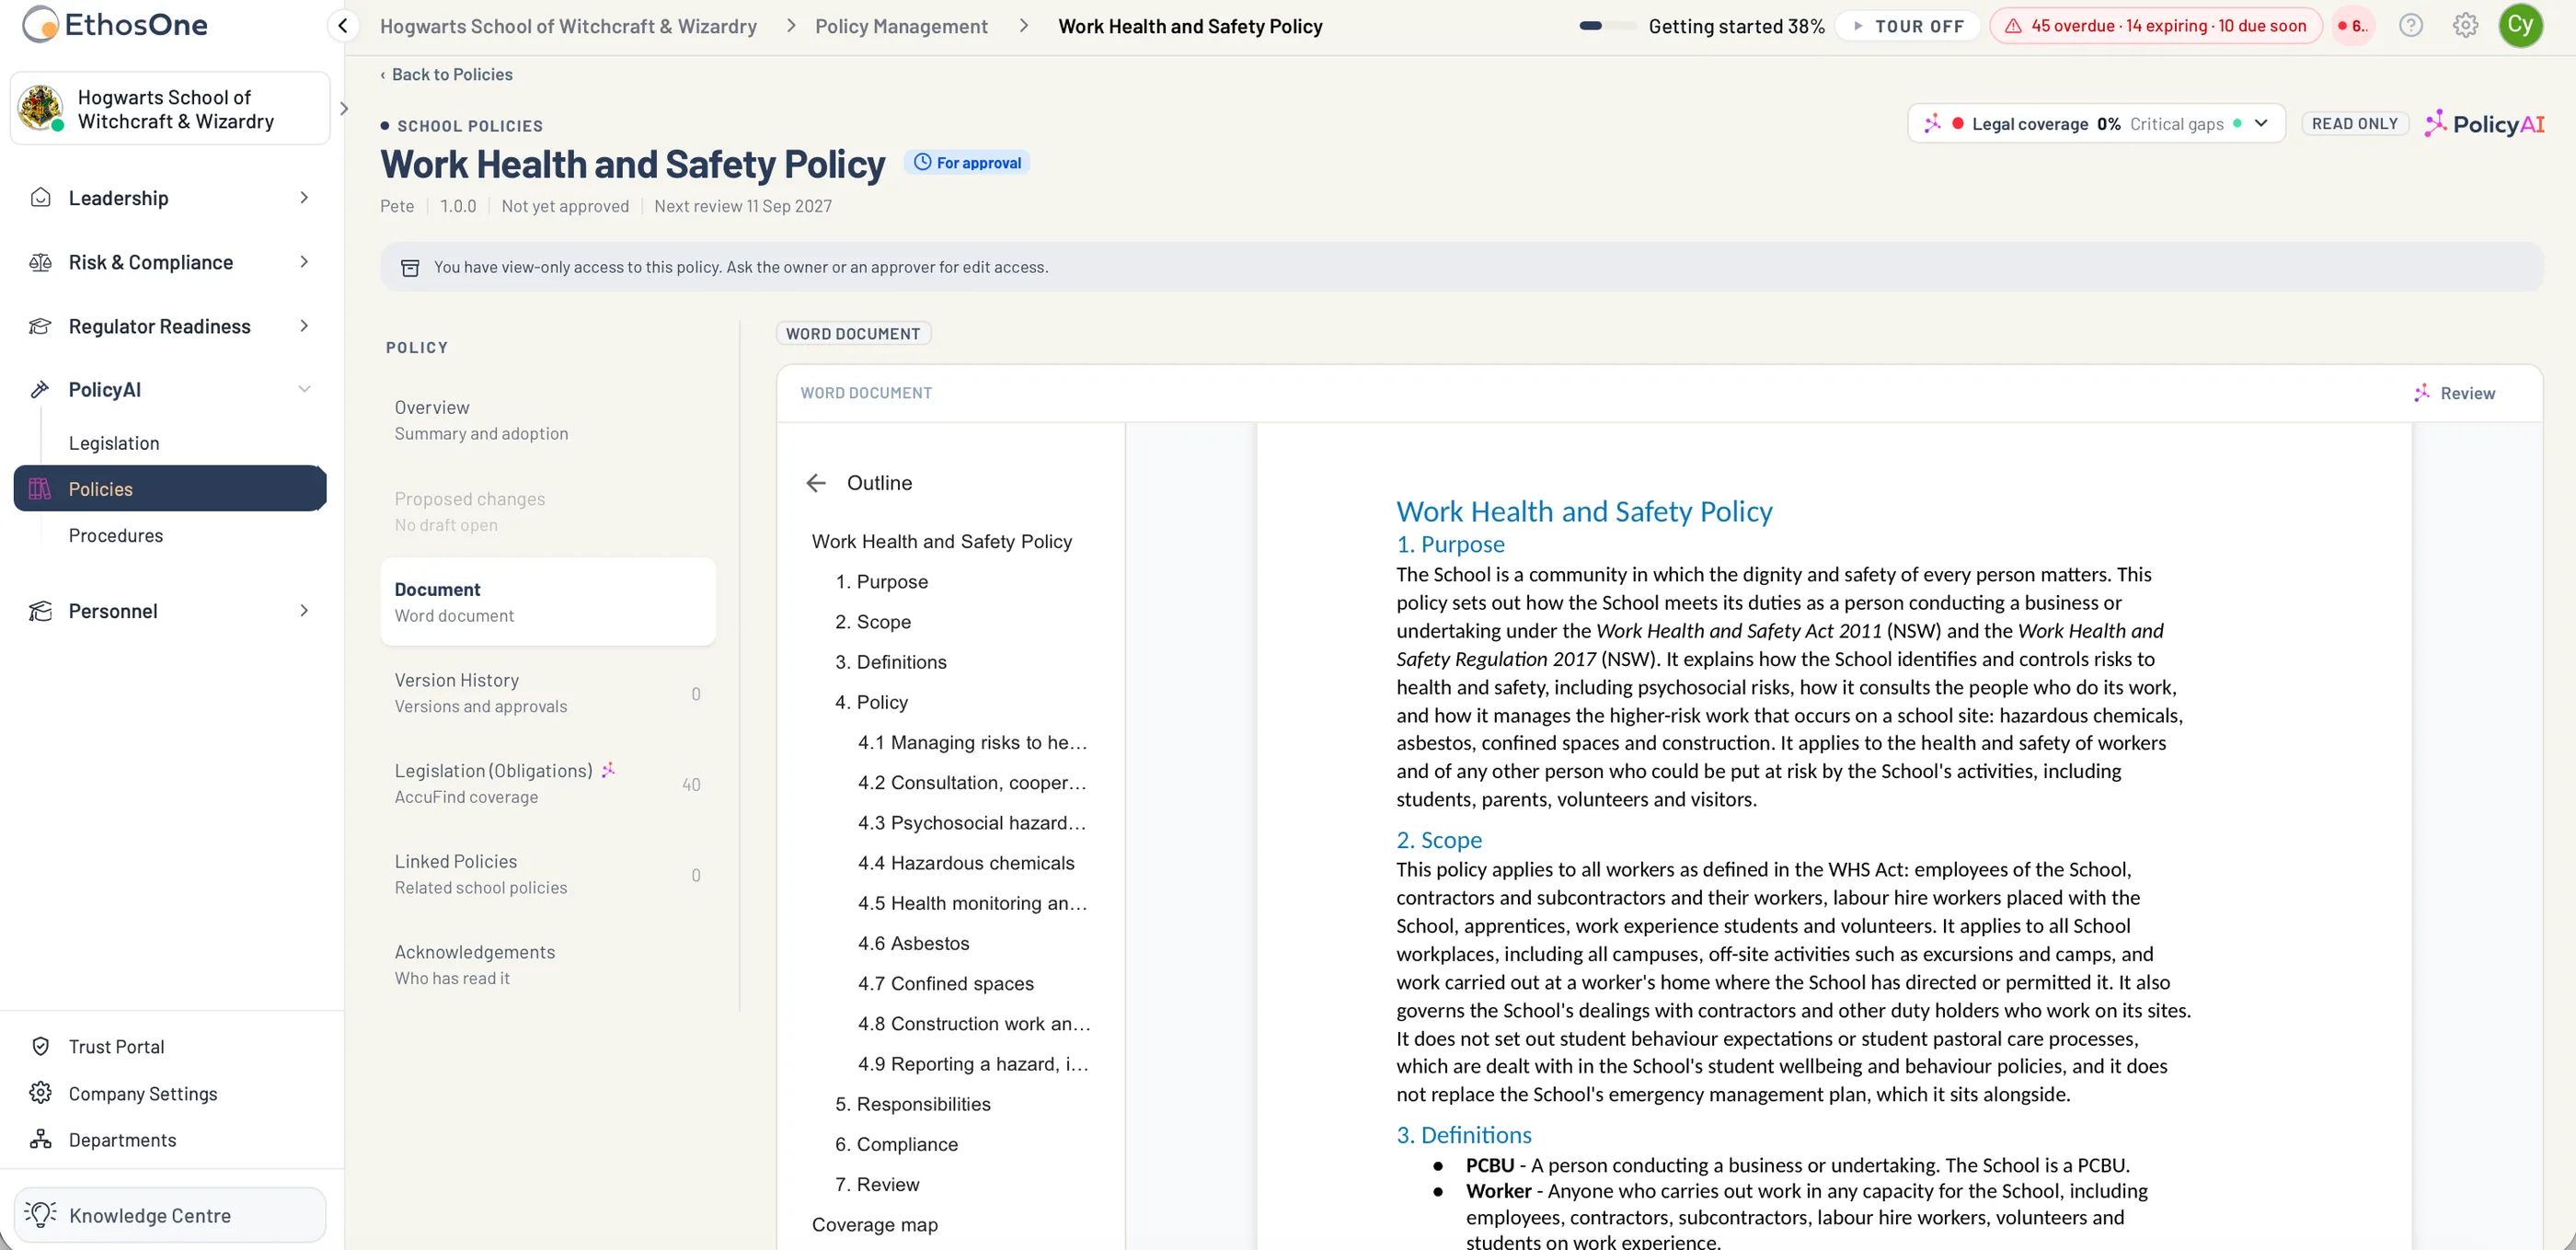Click Policy Management breadcrumb
This screenshot has height=1250, width=2576.
coord(901,26)
